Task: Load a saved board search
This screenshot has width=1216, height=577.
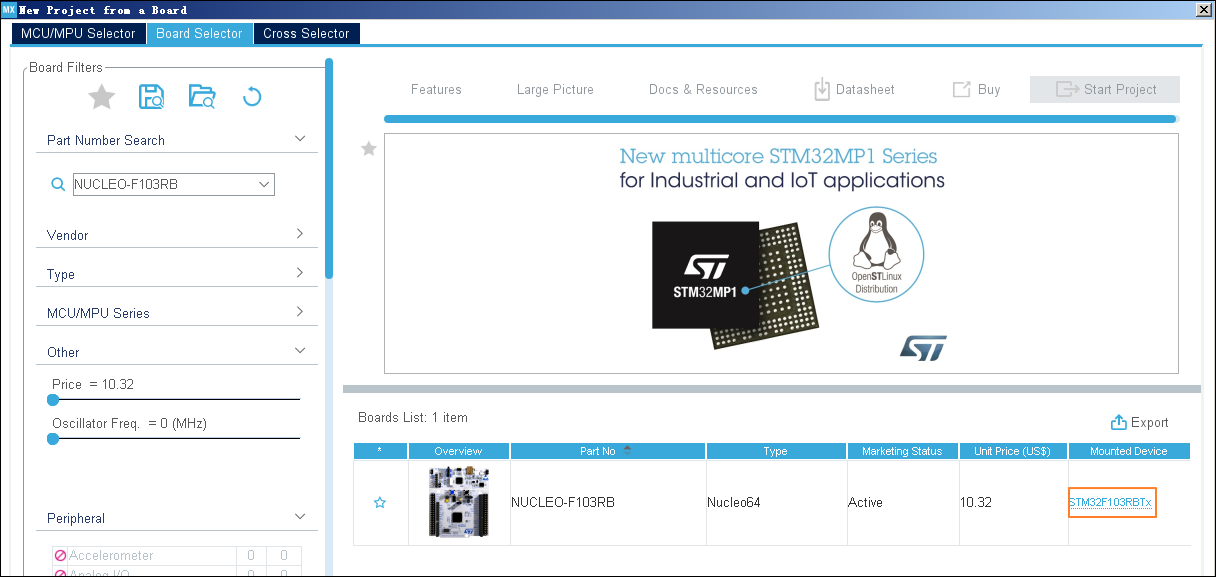Action: [x=201, y=96]
